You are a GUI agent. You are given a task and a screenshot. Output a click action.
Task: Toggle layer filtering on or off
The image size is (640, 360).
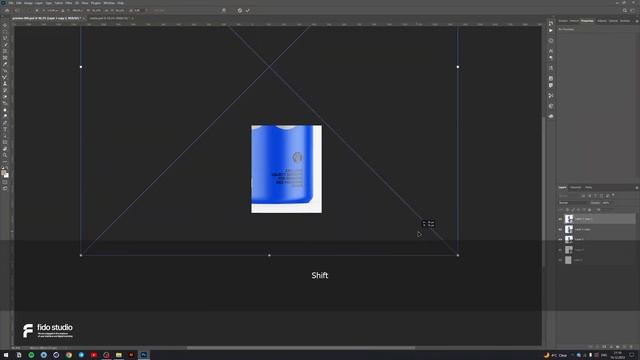pos(613,196)
